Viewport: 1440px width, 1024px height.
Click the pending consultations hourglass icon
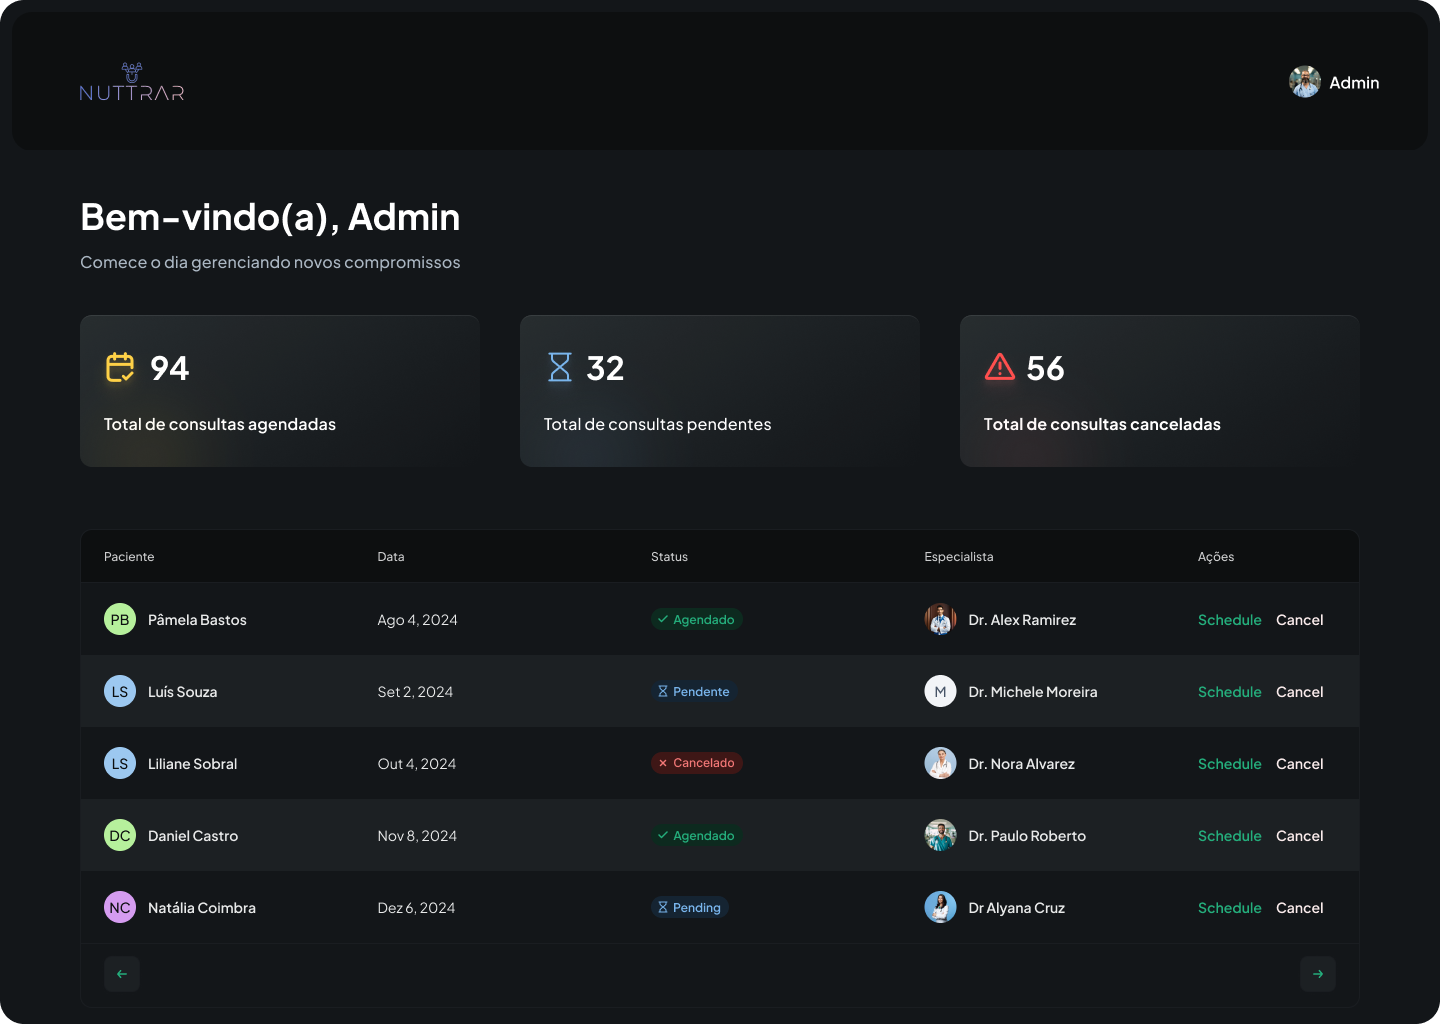(560, 368)
